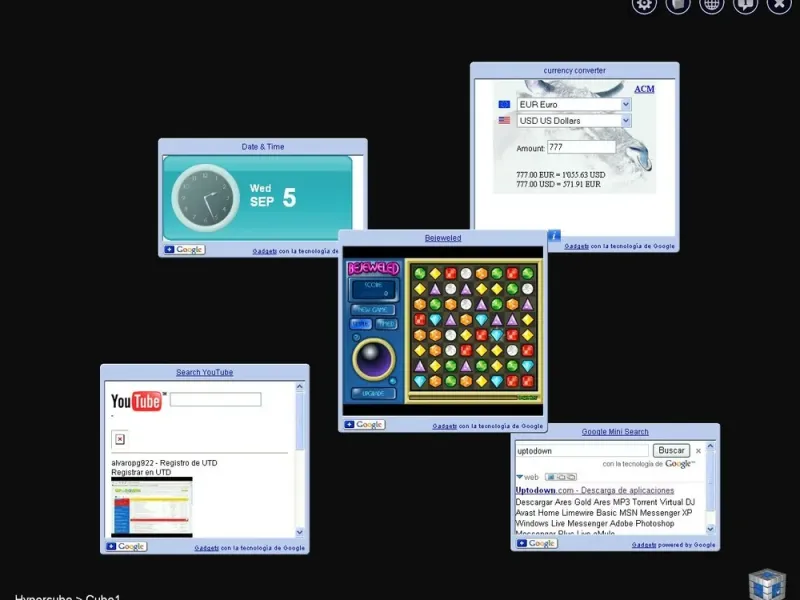This screenshot has width=800, height=600.
Task: Click 'alvaropg922 - Registro de UTD' text
Action: point(164,463)
